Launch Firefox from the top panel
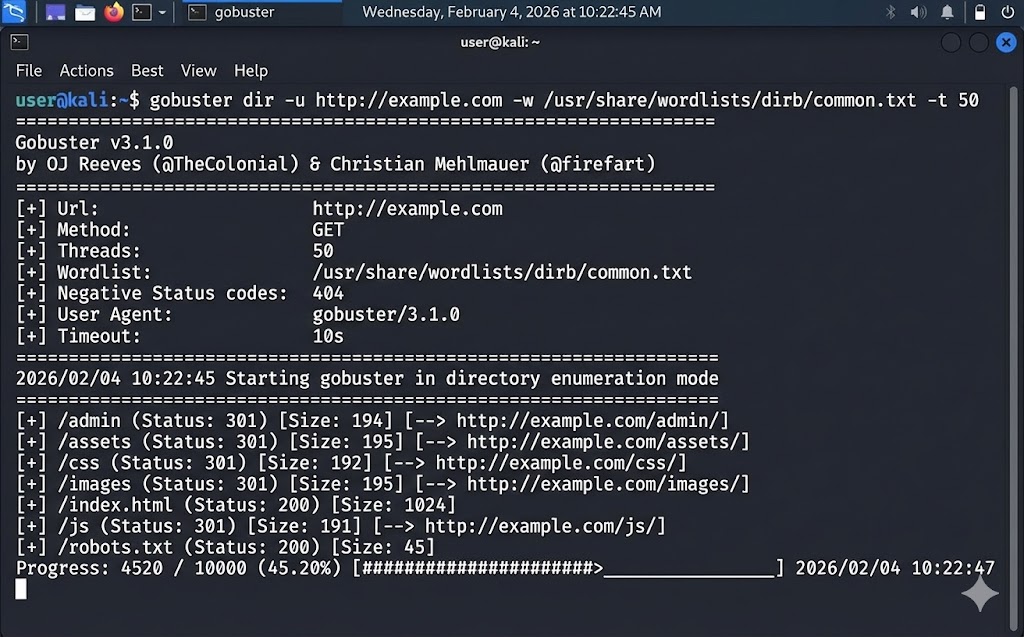1024x637 pixels. point(113,13)
